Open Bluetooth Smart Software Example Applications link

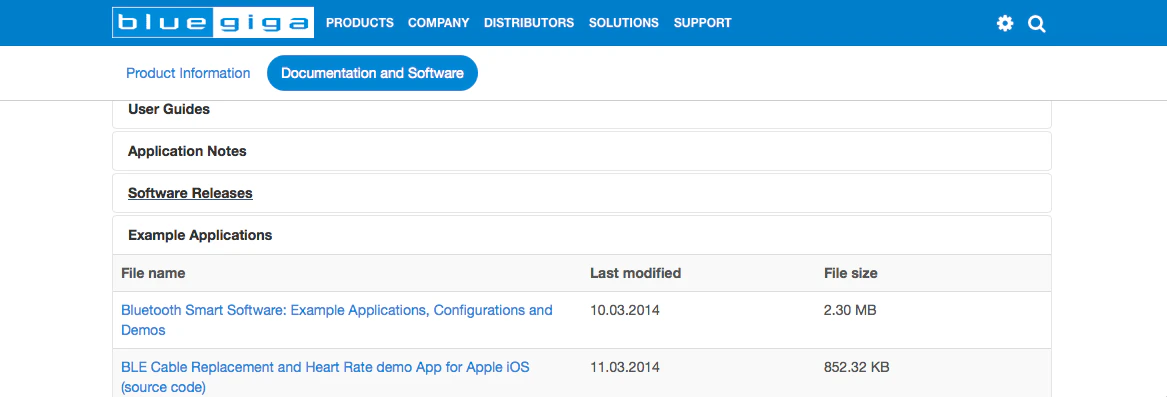[x=336, y=320]
